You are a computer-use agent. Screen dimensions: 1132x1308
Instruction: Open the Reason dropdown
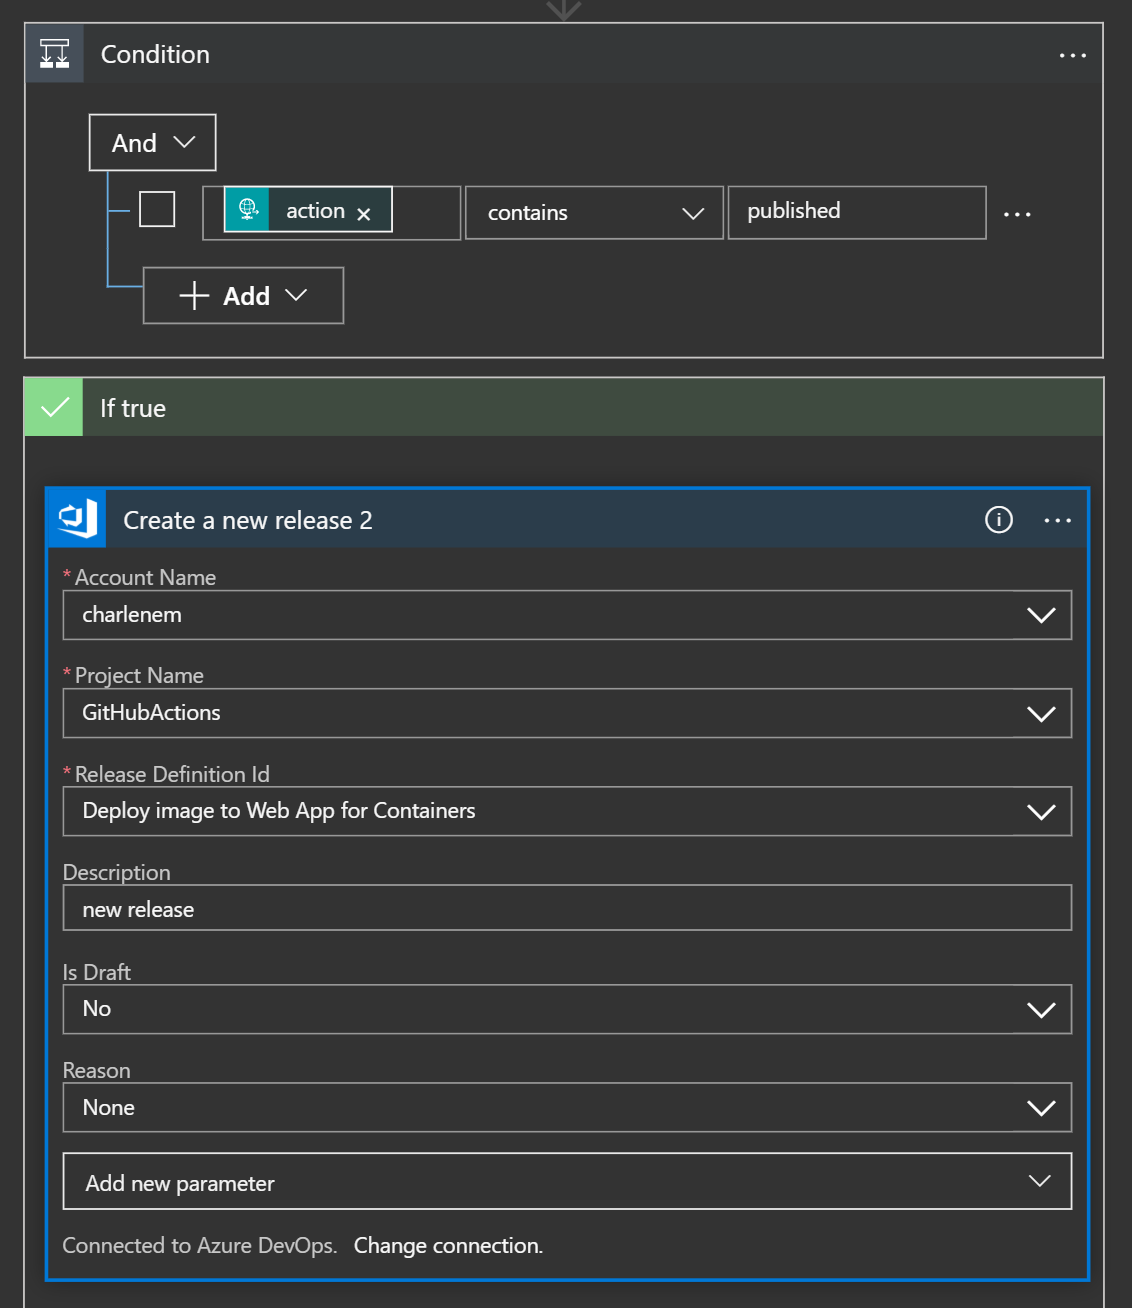click(x=567, y=1107)
